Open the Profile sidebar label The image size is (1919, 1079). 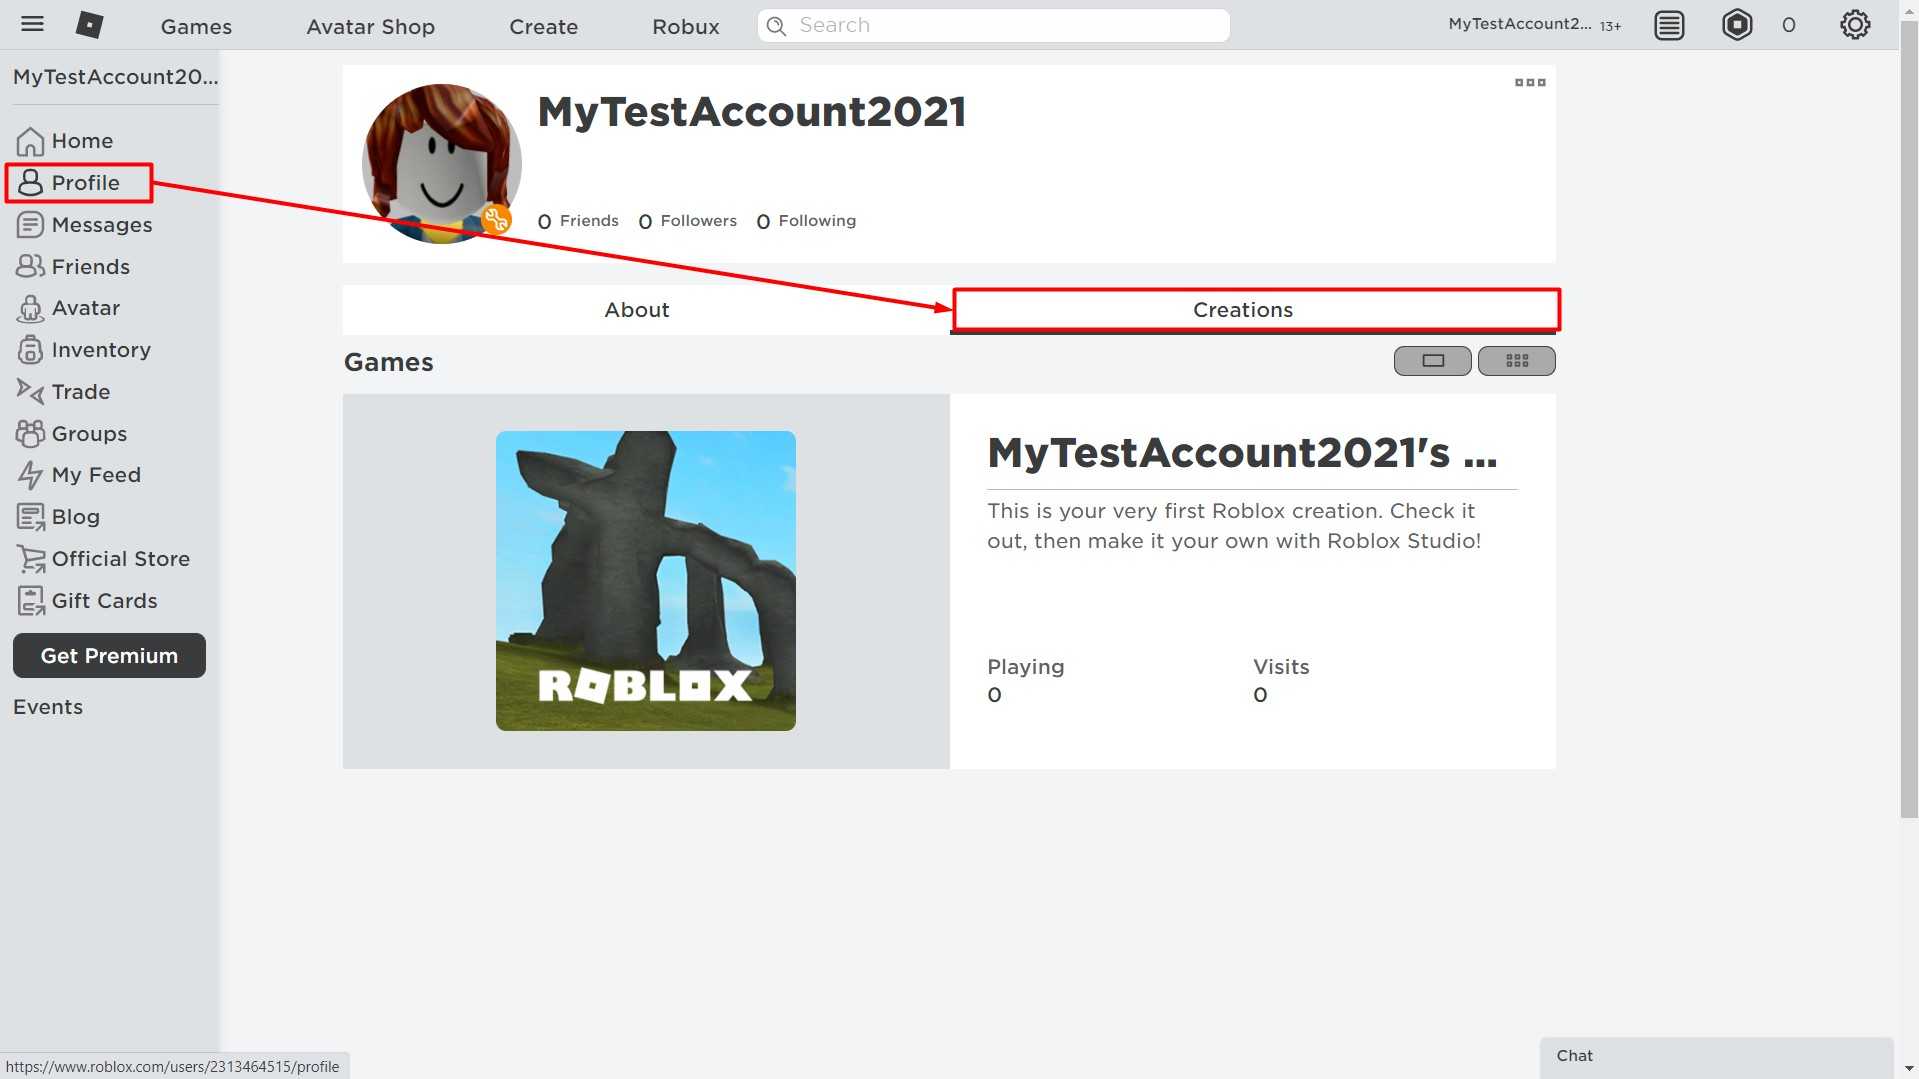(86, 183)
